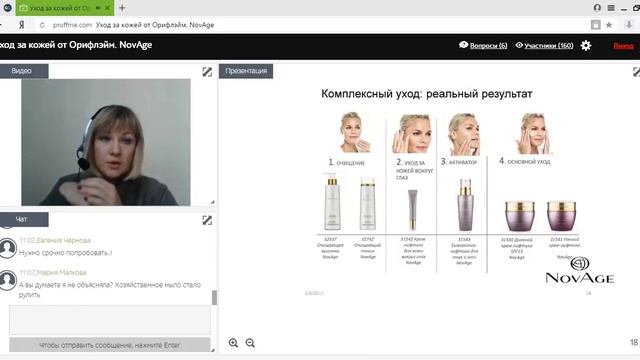The height and width of the screenshot is (360, 640).
Task: Select the Чат panel tab
Action: click(24, 220)
